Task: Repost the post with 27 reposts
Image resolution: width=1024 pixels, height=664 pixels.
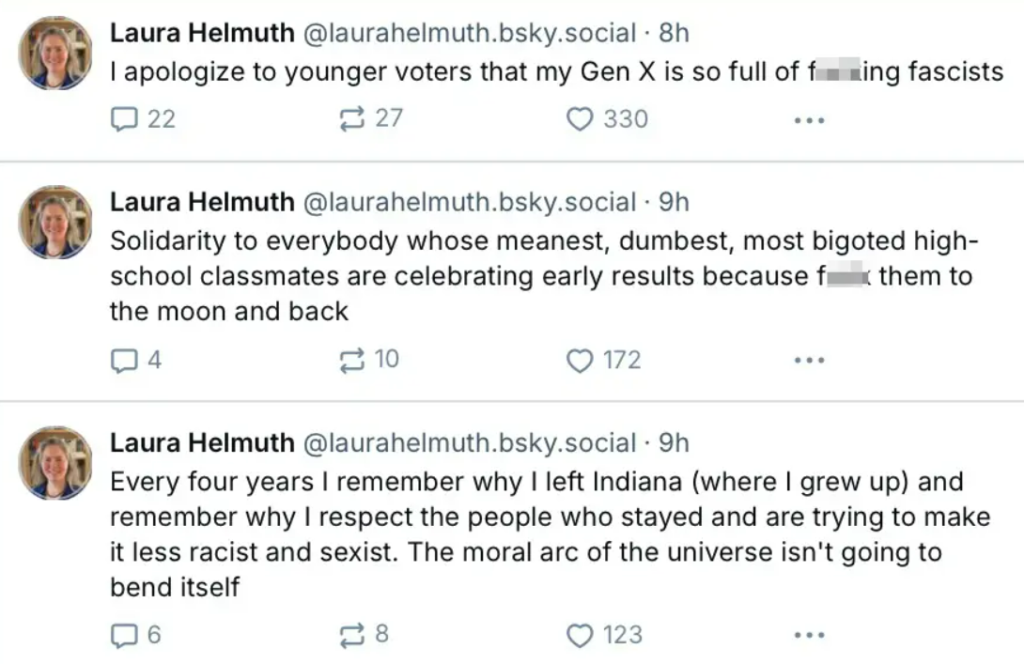Action: point(353,119)
